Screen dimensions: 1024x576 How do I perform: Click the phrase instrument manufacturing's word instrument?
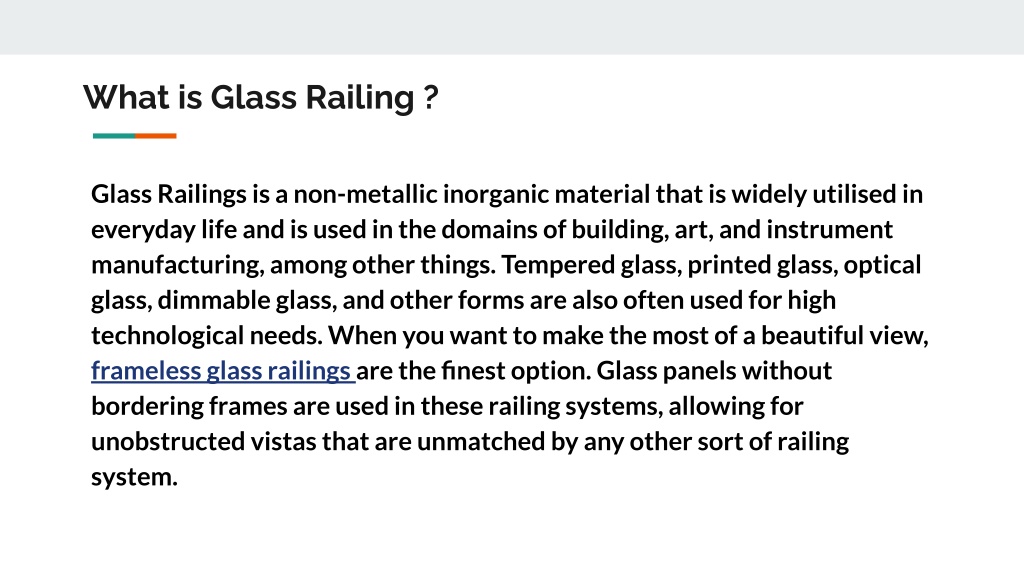pyautogui.click(x=829, y=230)
